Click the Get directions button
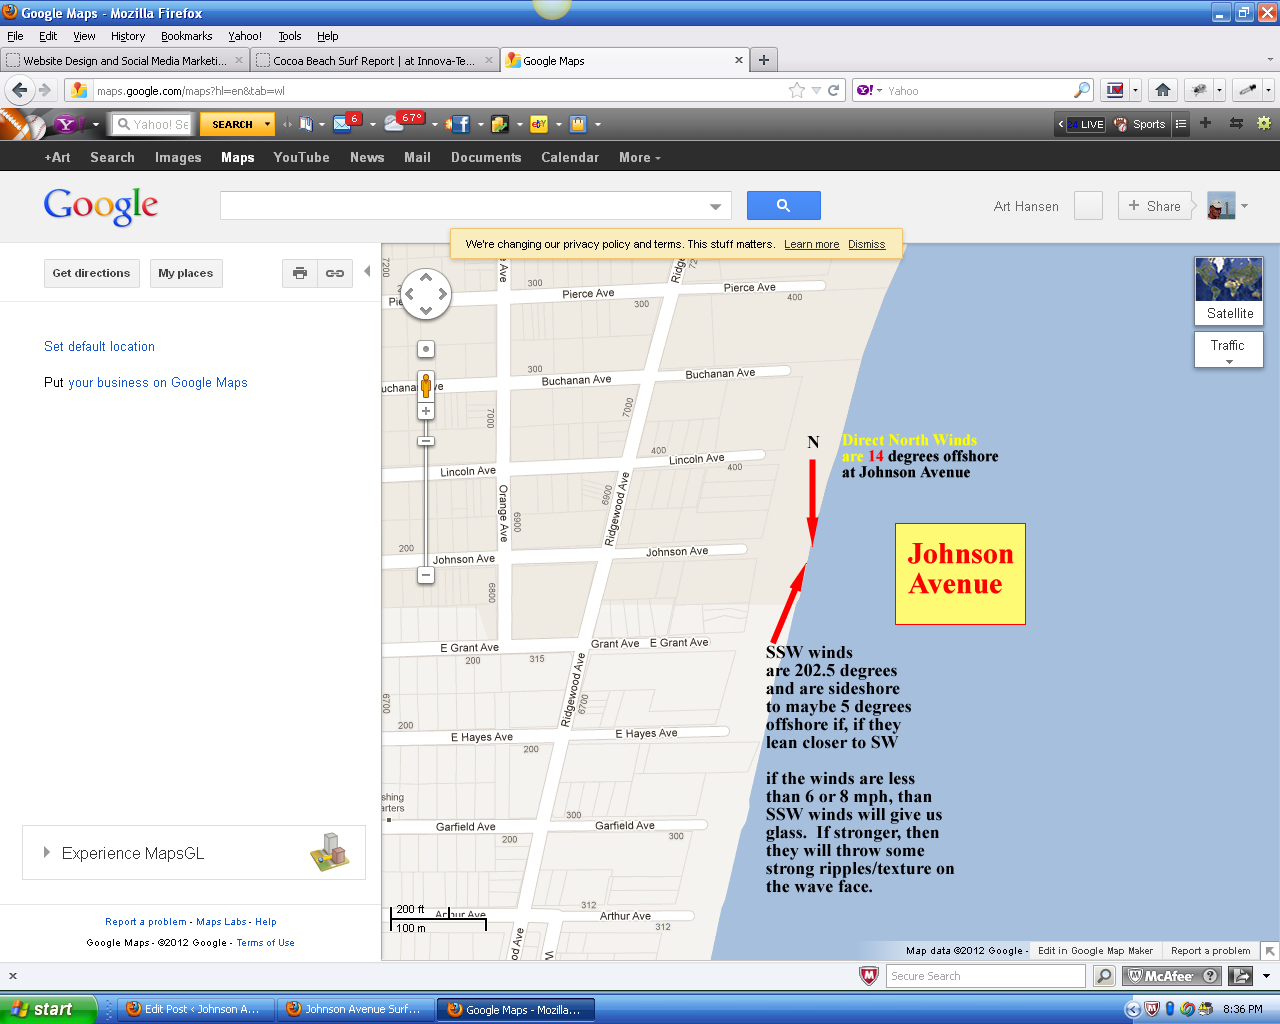This screenshot has width=1280, height=1024. pos(91,273)
